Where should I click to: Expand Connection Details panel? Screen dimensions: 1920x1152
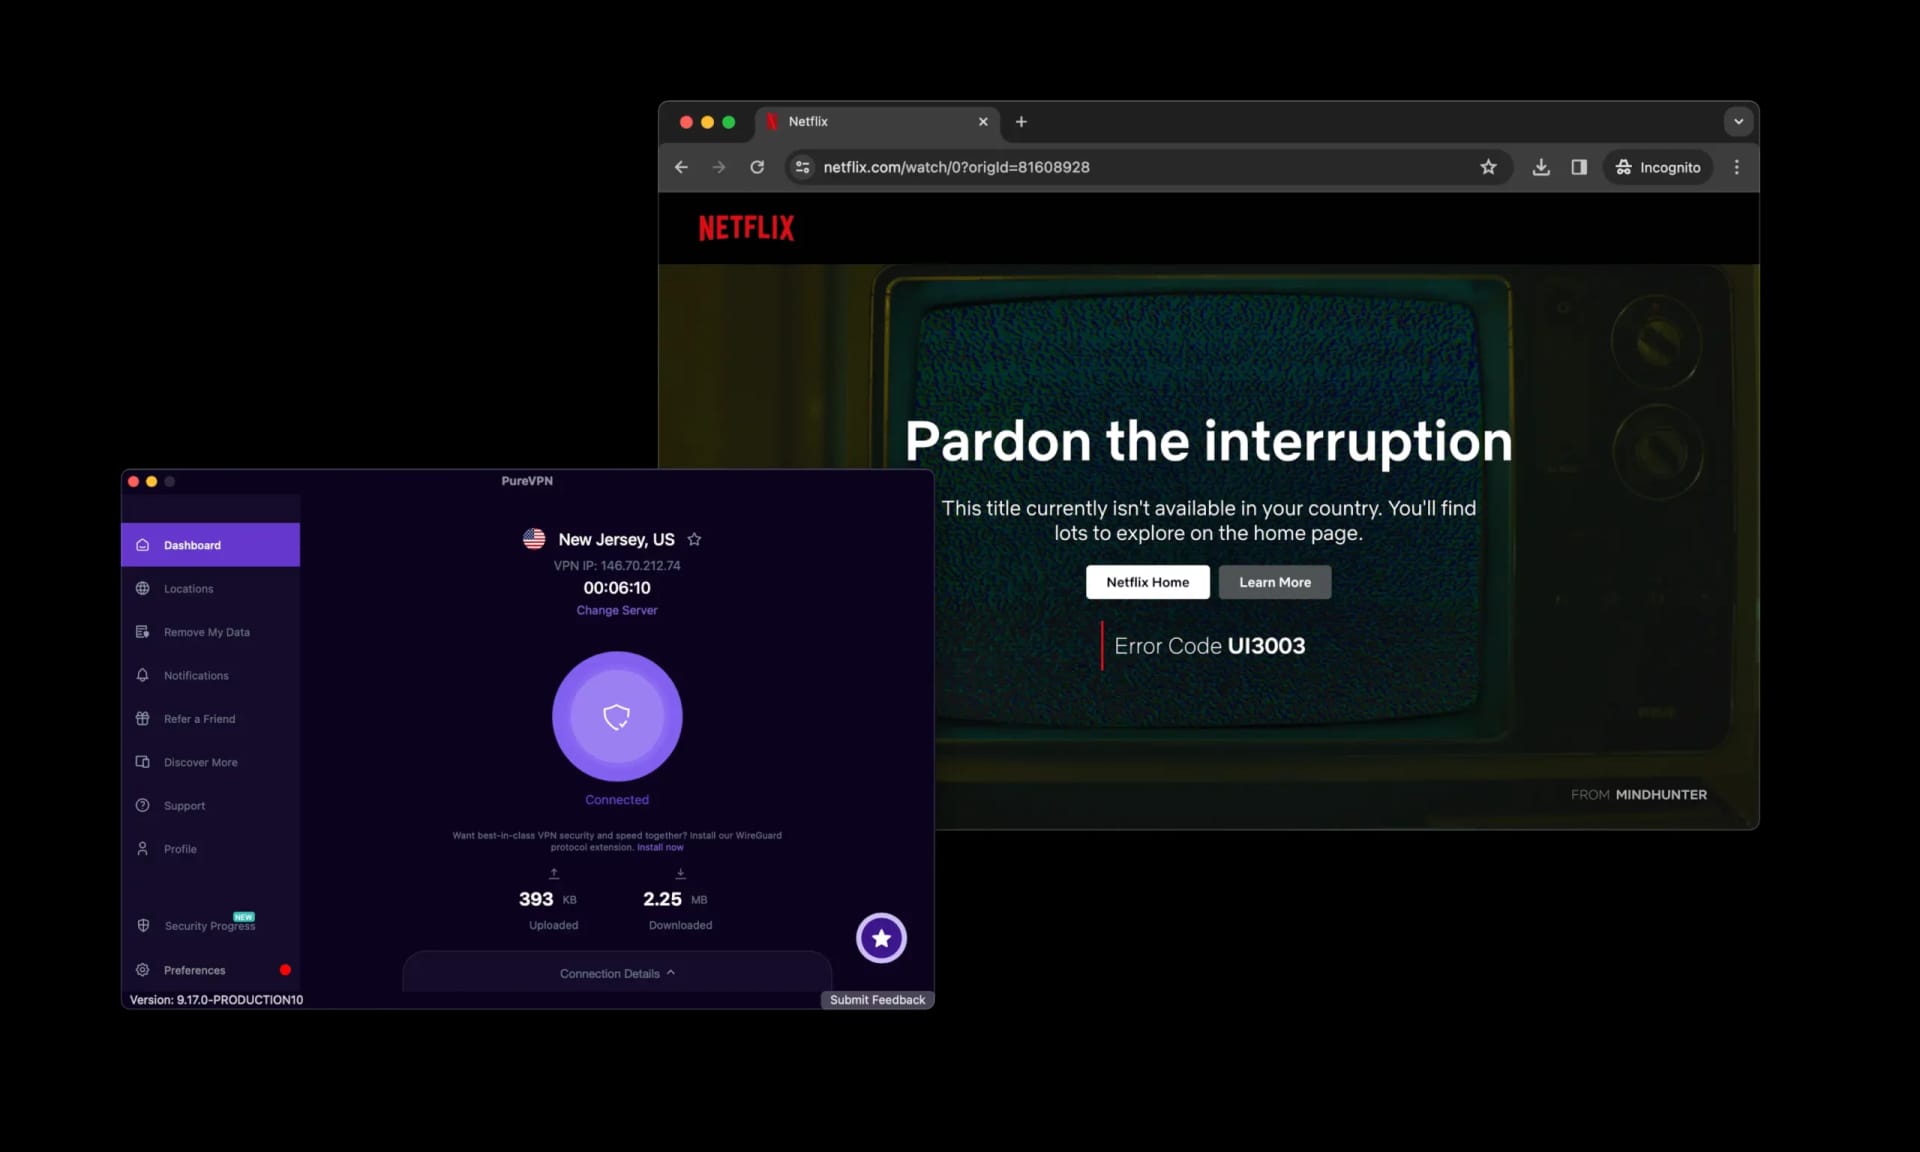coord(617,972)
